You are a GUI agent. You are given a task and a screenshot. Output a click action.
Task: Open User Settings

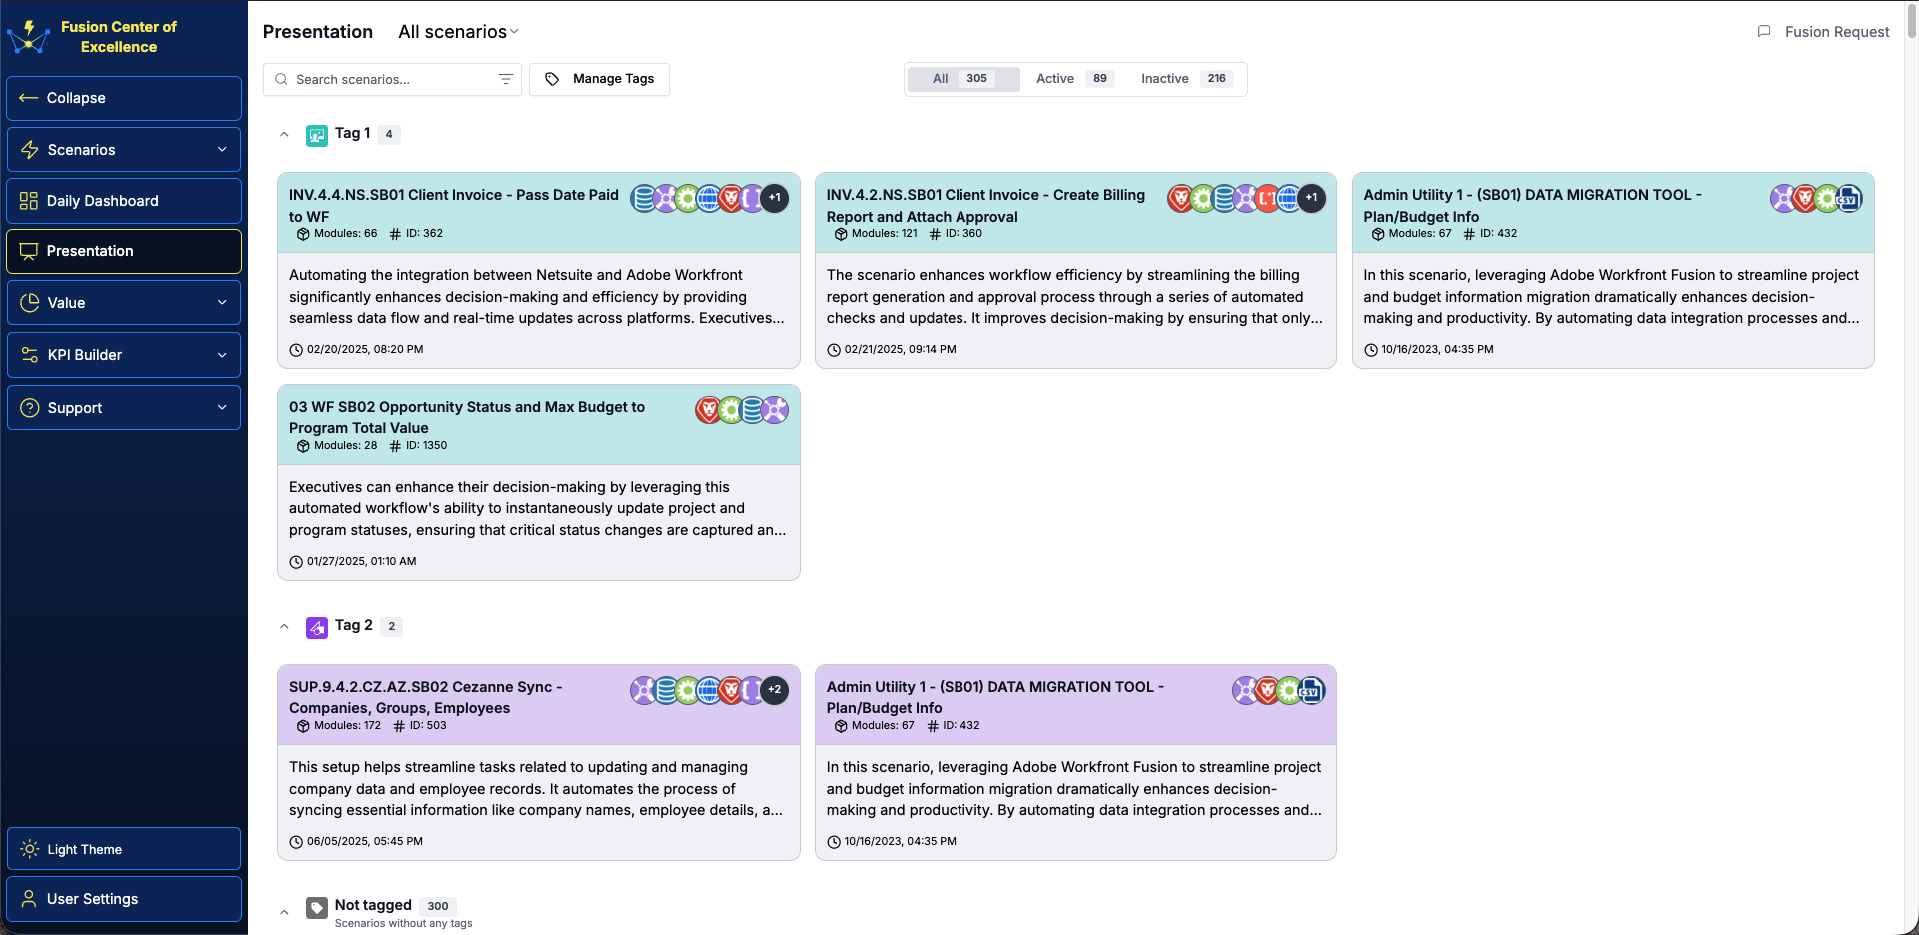coord(124,899)
